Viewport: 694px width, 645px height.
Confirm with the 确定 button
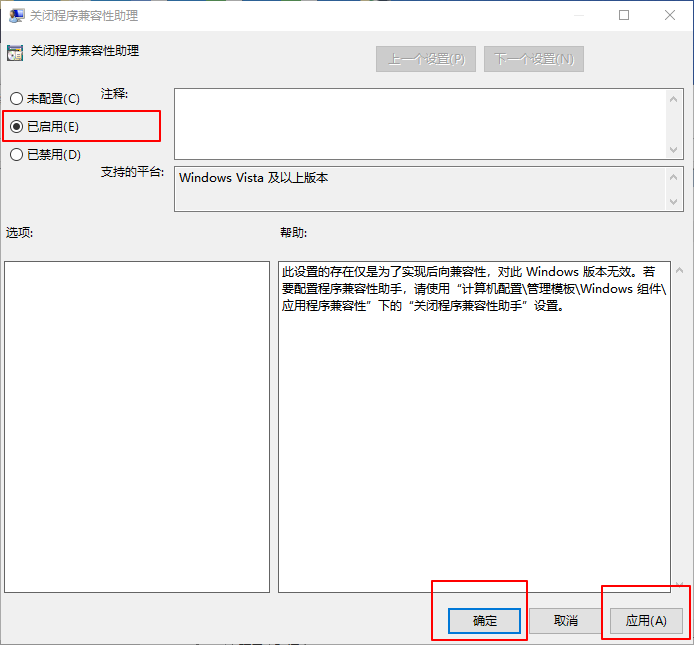pyautogui.click(x=485, y=621)
